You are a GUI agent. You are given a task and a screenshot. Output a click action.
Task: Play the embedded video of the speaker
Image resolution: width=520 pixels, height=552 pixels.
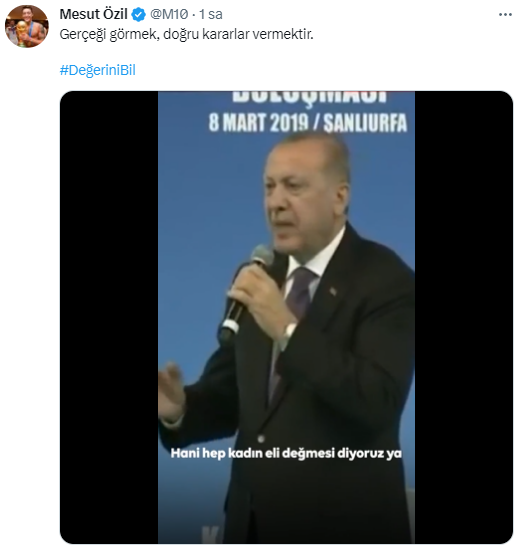click(x=286, y=317)
